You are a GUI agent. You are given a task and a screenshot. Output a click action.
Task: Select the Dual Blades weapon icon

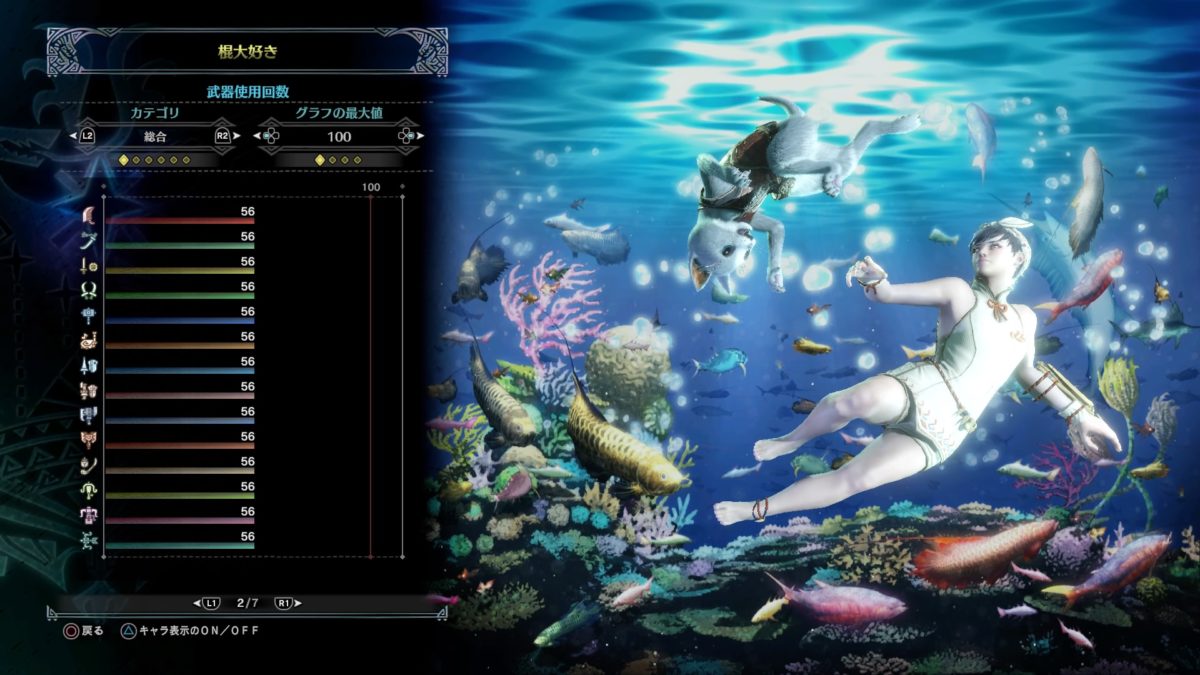(89, 289)
